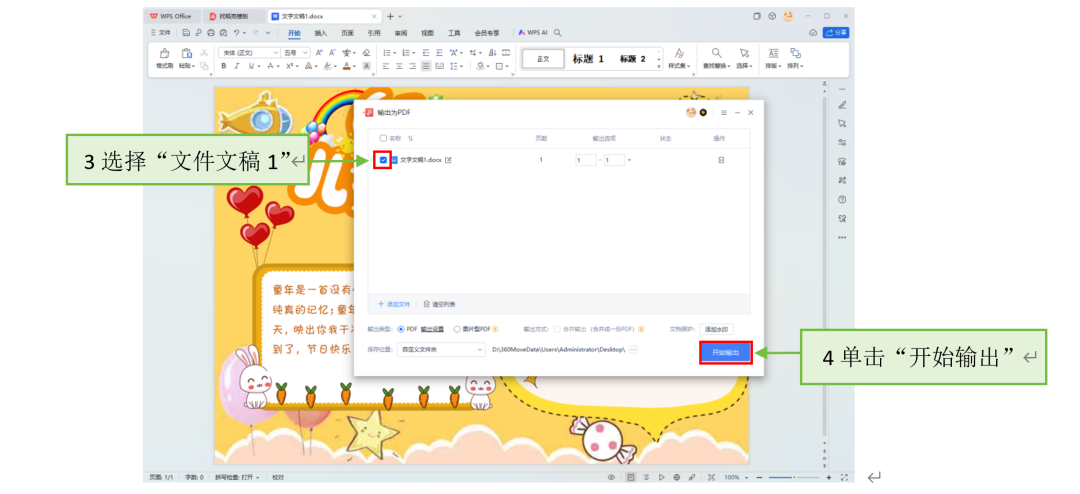The width and height of the screenshot is (1080, 494).
Task: Click the new tab plus button
Action: point(390,16)
